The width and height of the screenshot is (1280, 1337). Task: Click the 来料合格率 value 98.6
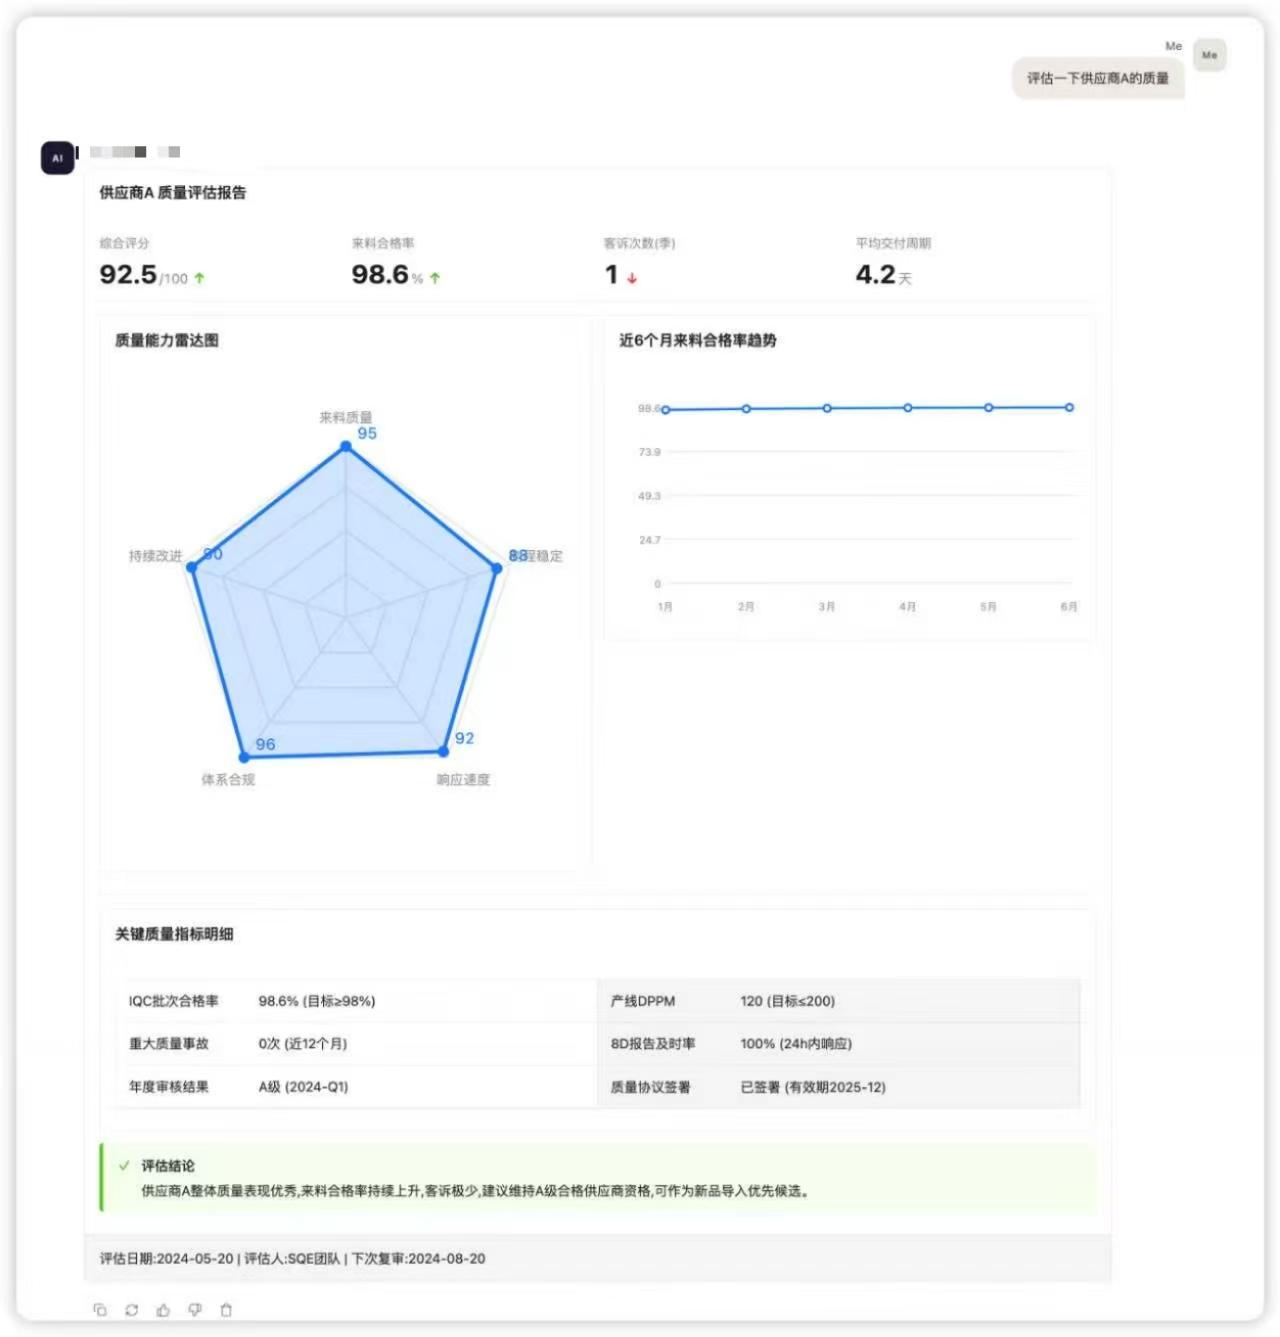tap(380, 274)
